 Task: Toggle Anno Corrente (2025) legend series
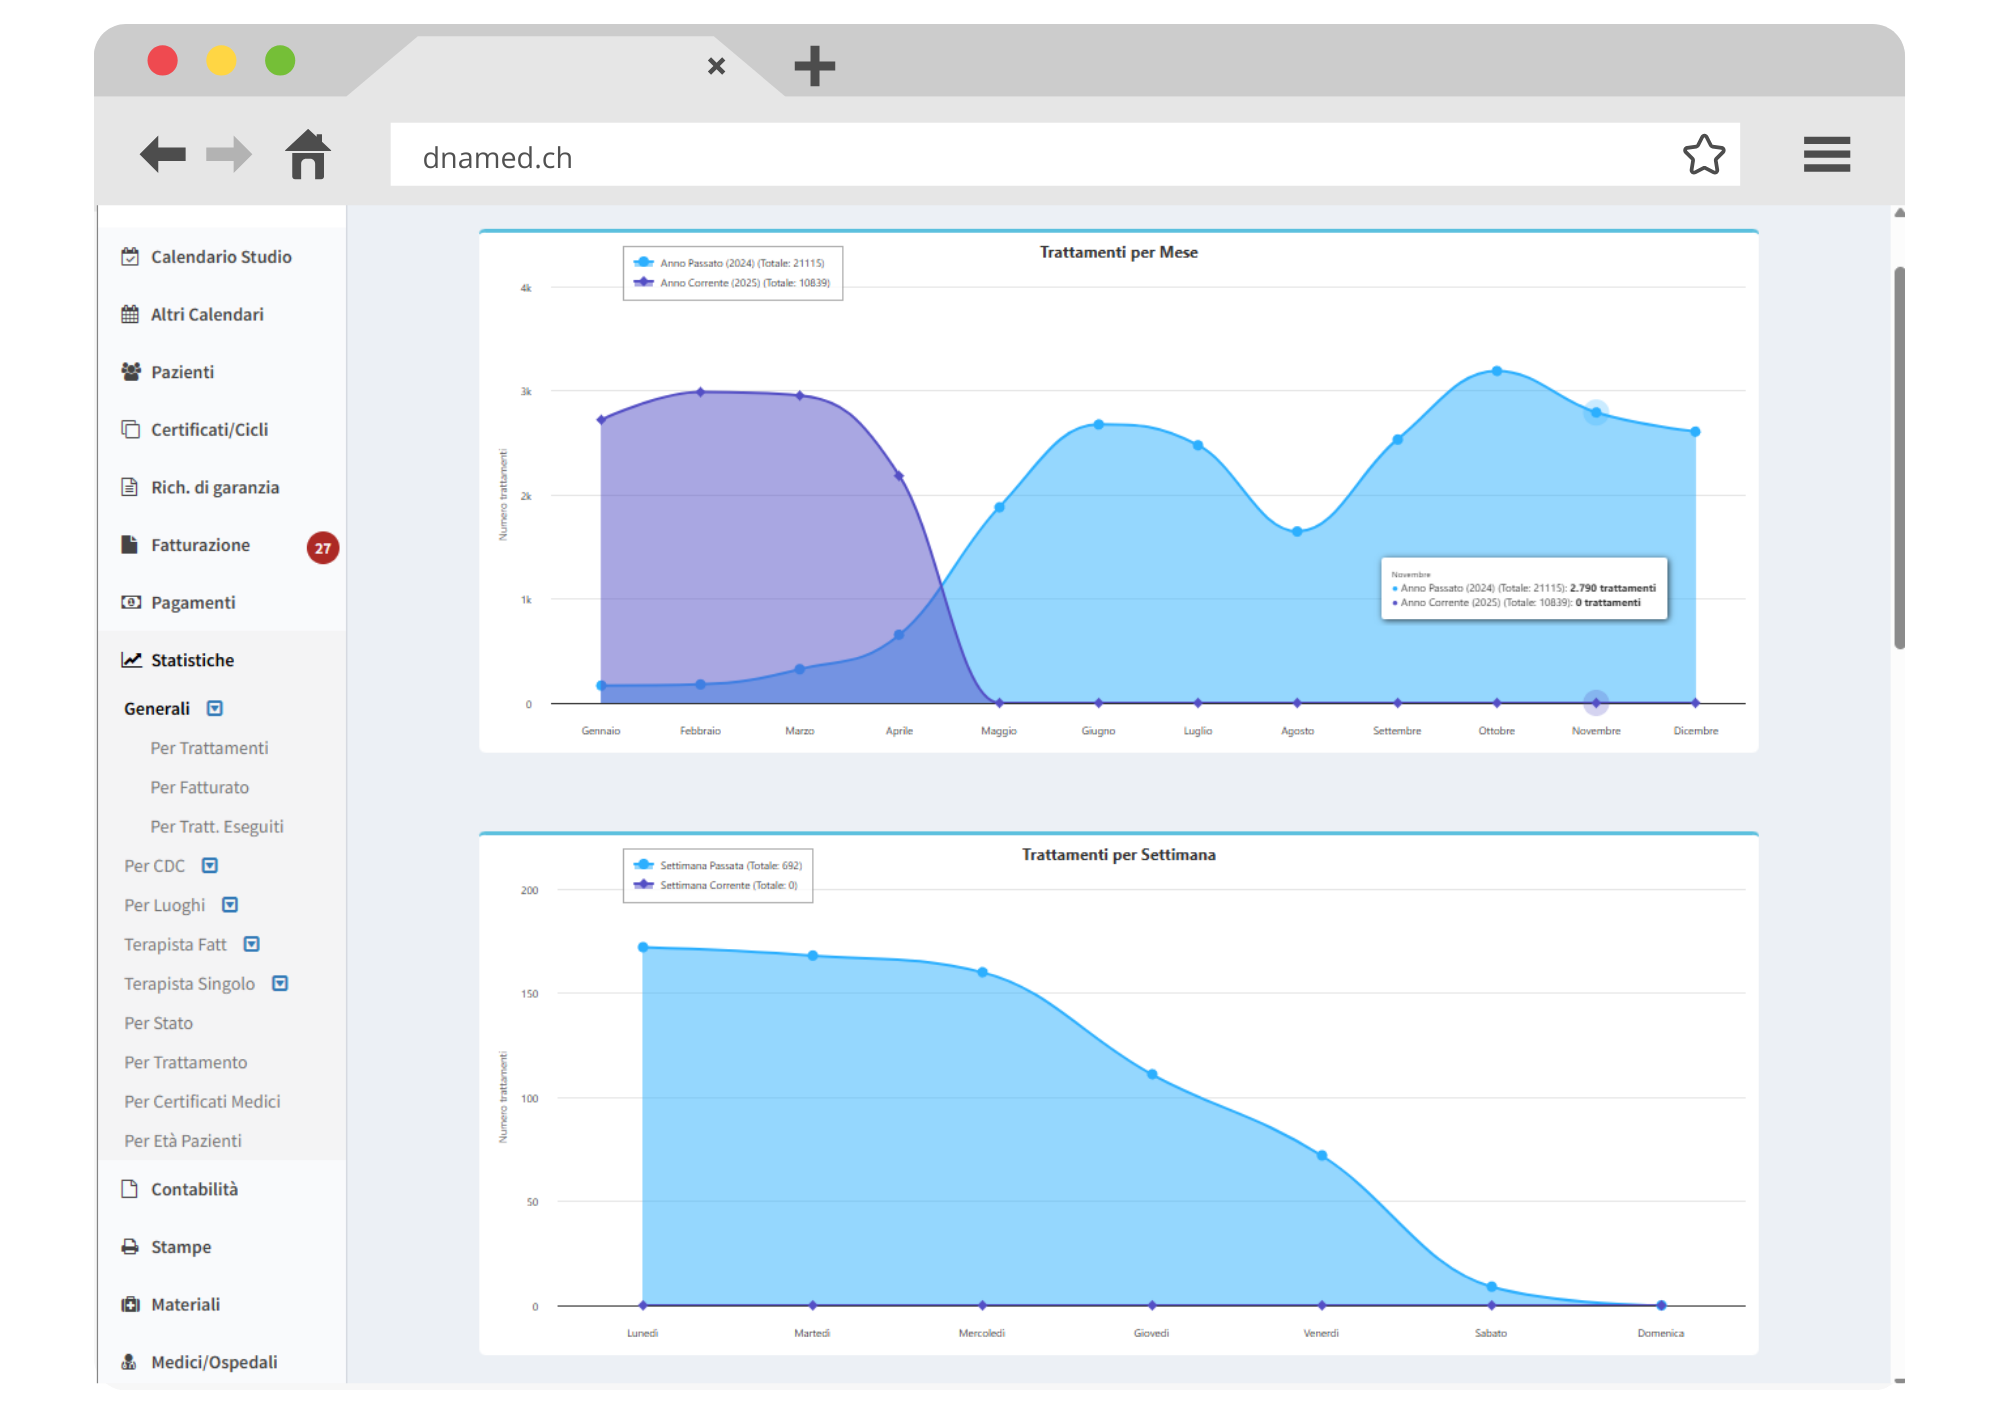pos(744,283)
